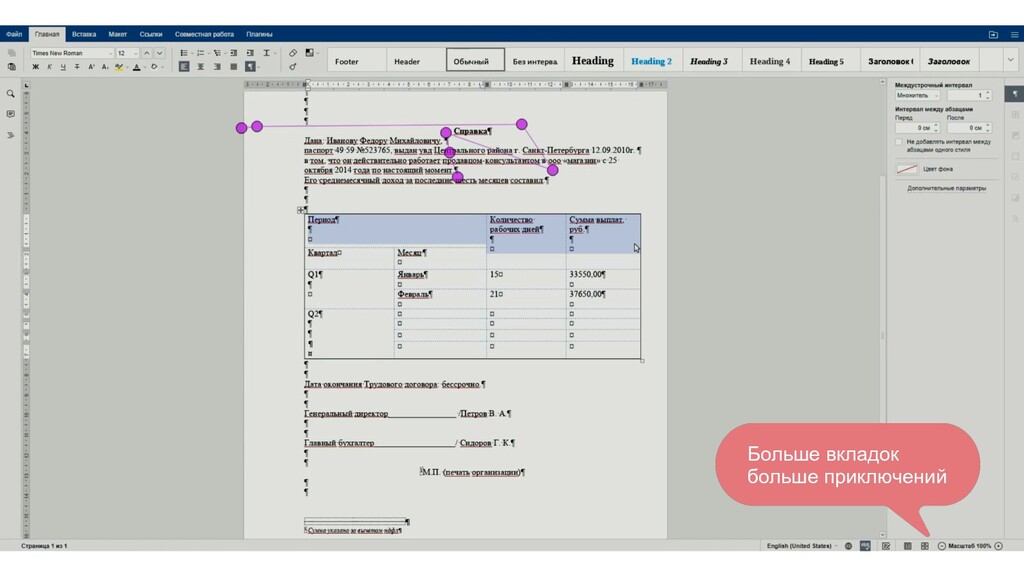Image resolution: width=1024 pixels, height=576 pixels.
Task: Click the font color 'A' button
Action: 136,67
